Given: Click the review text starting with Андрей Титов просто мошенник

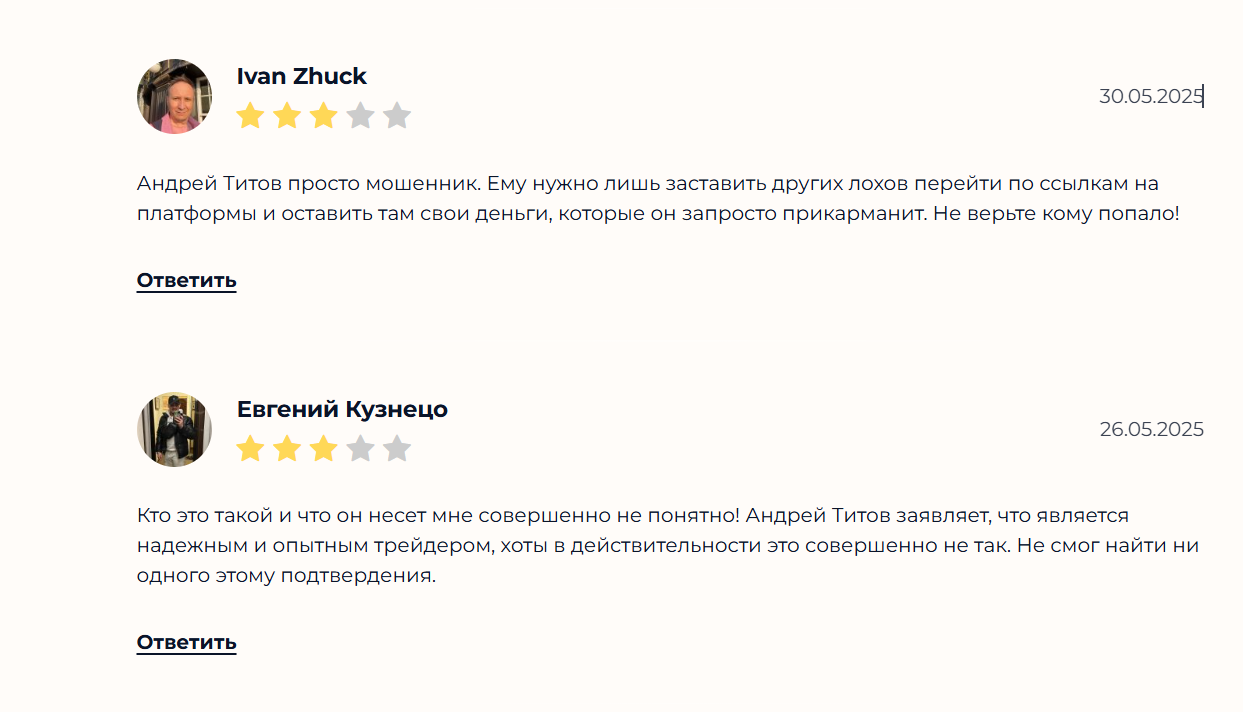Looking at the screenshot, I should coord(659,198).
